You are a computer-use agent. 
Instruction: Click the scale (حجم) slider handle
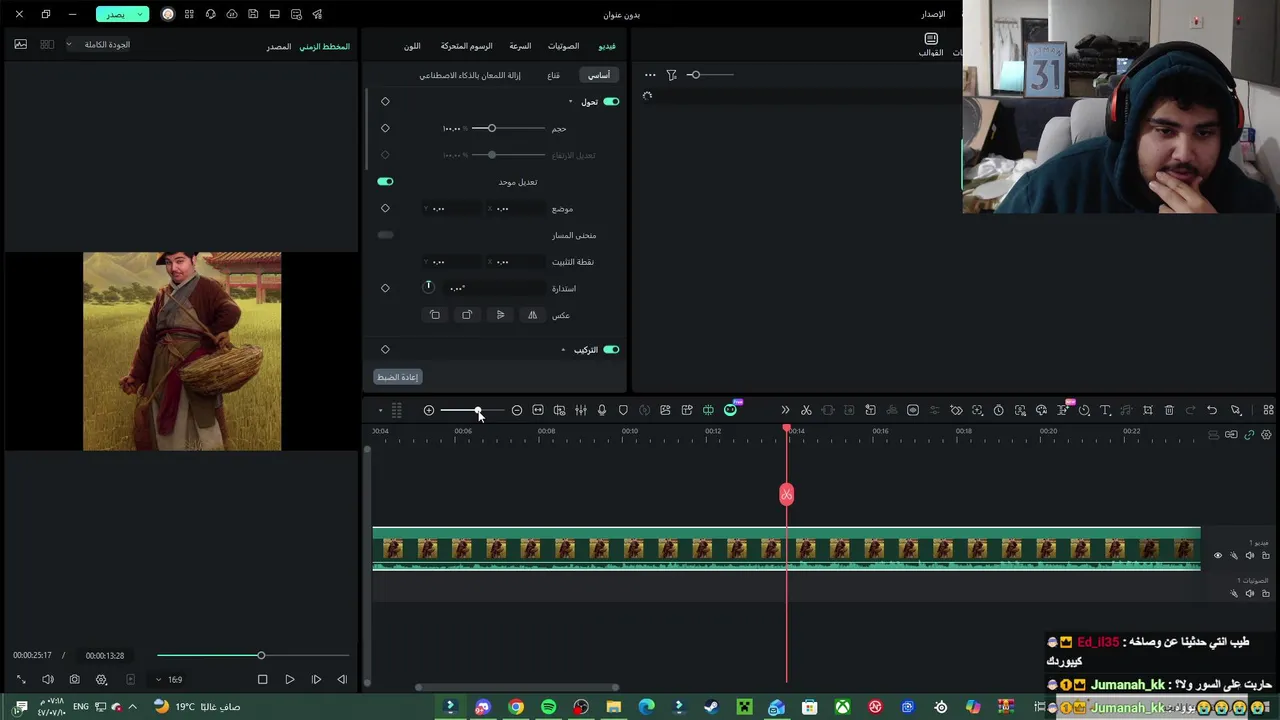click(x=491, y=128)
